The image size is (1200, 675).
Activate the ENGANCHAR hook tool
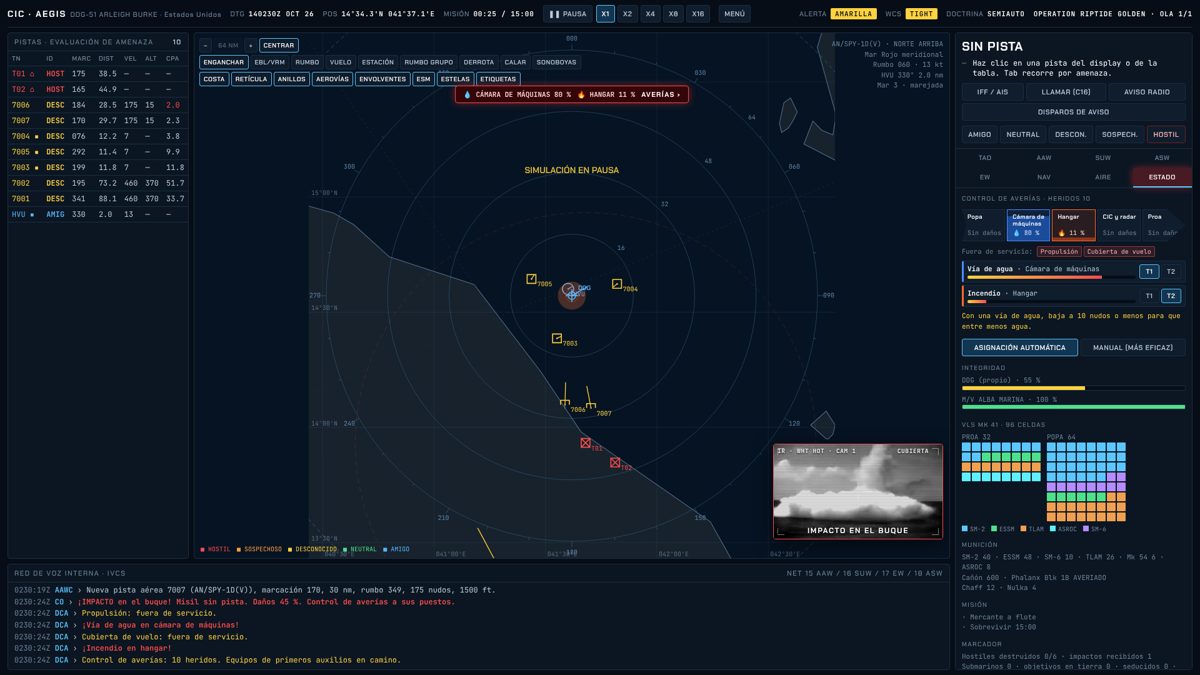223,62
